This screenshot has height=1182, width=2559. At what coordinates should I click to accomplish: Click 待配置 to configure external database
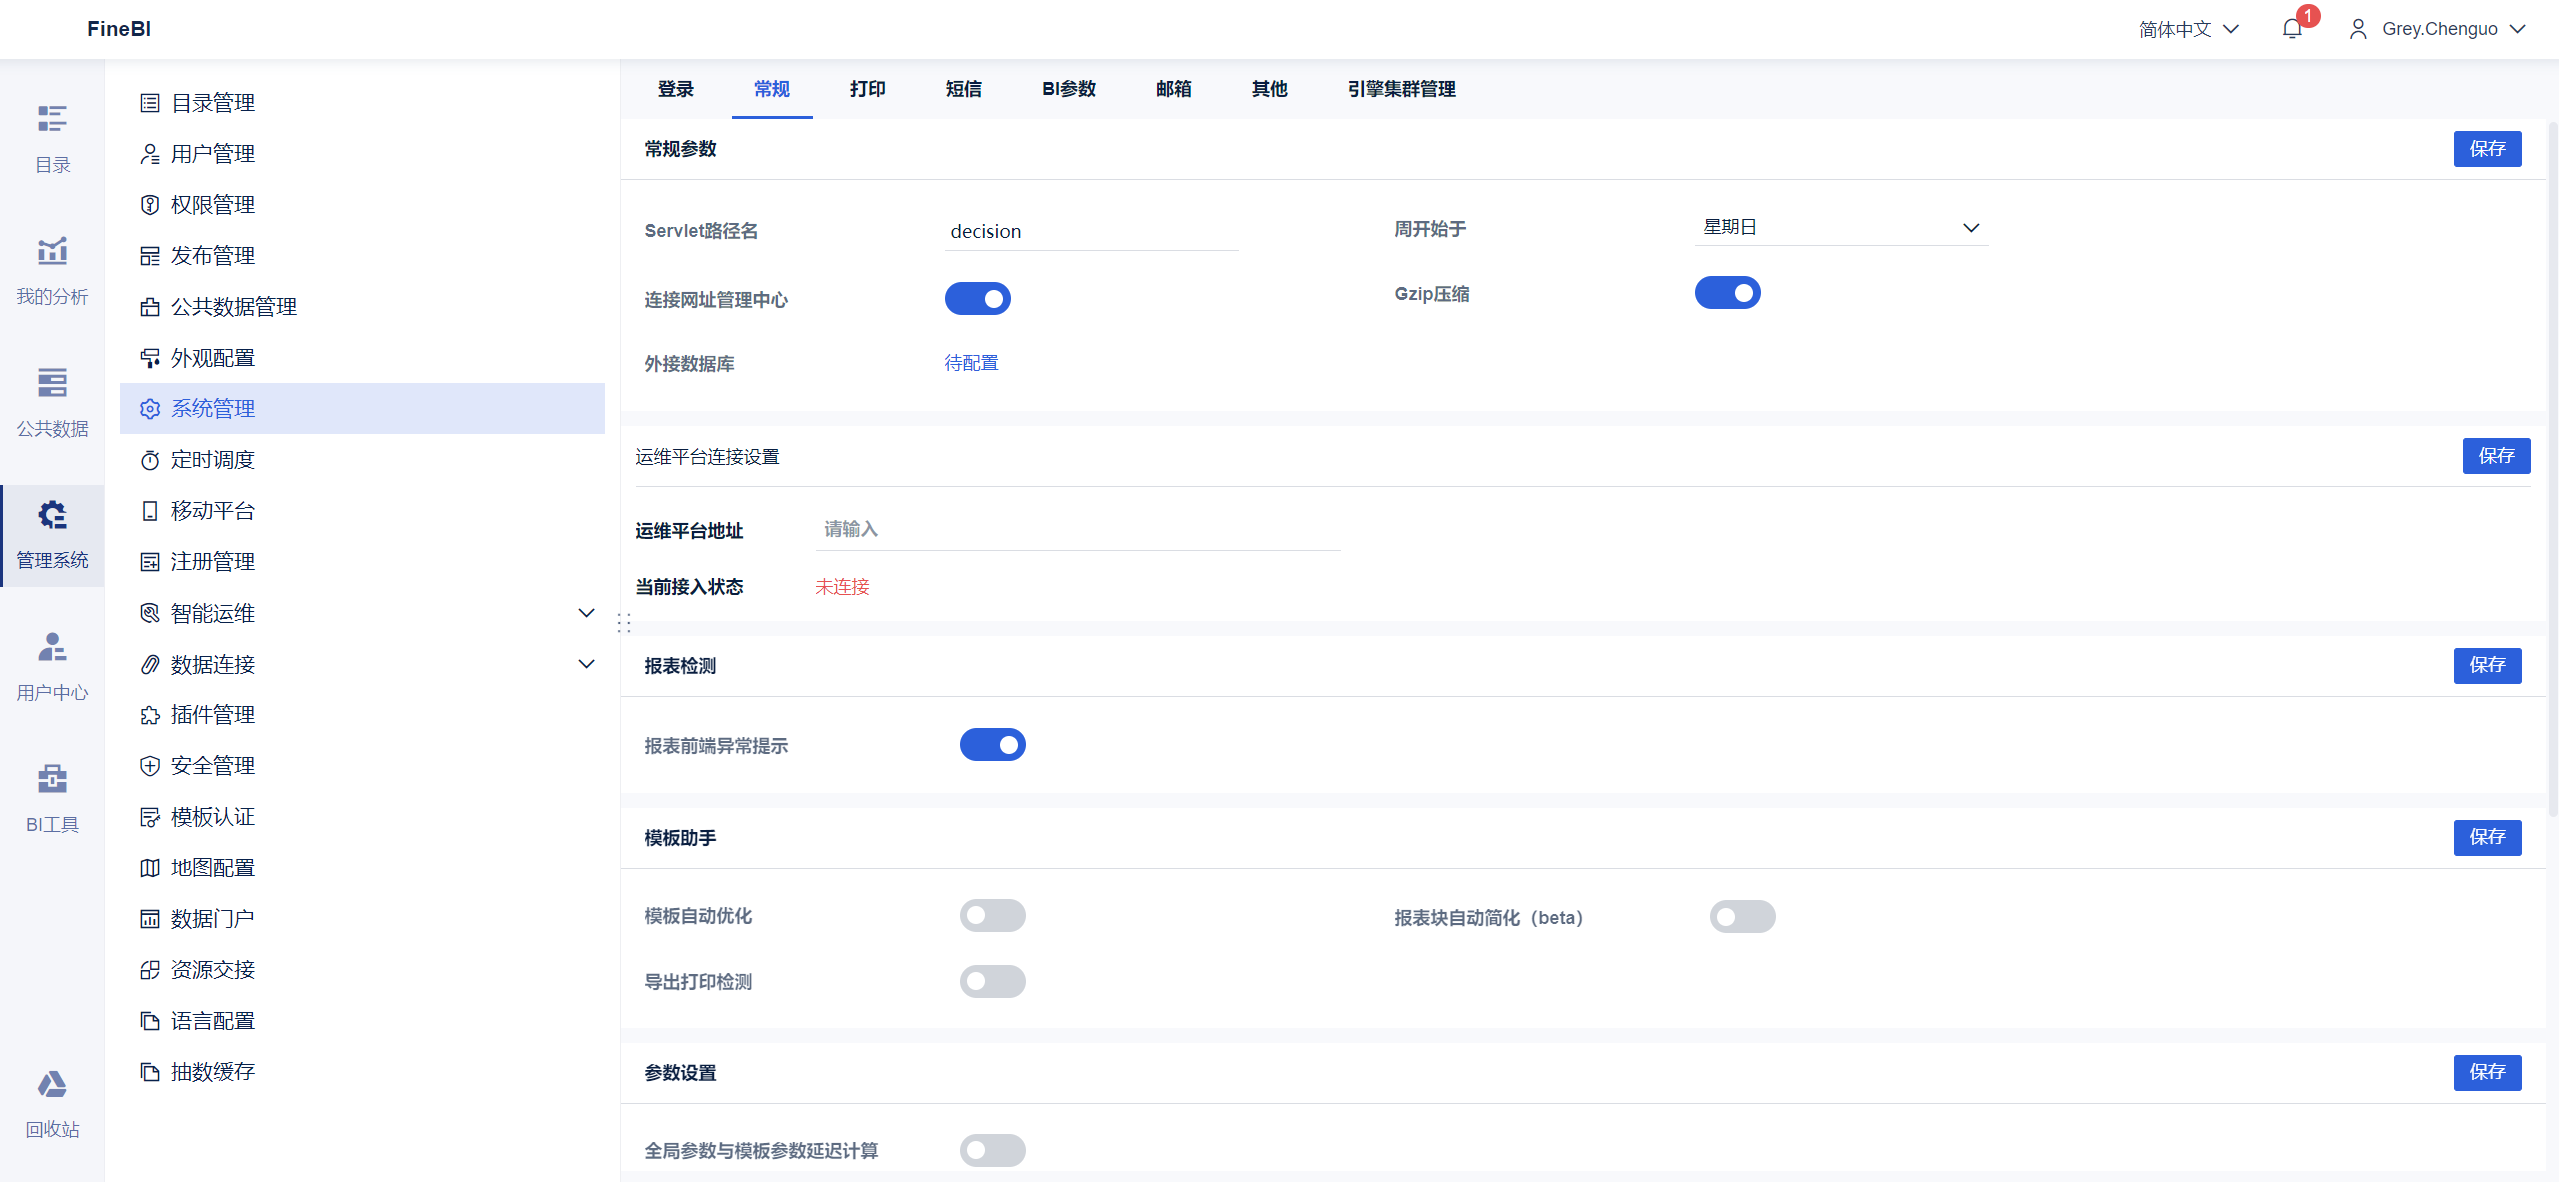(969, 362)
